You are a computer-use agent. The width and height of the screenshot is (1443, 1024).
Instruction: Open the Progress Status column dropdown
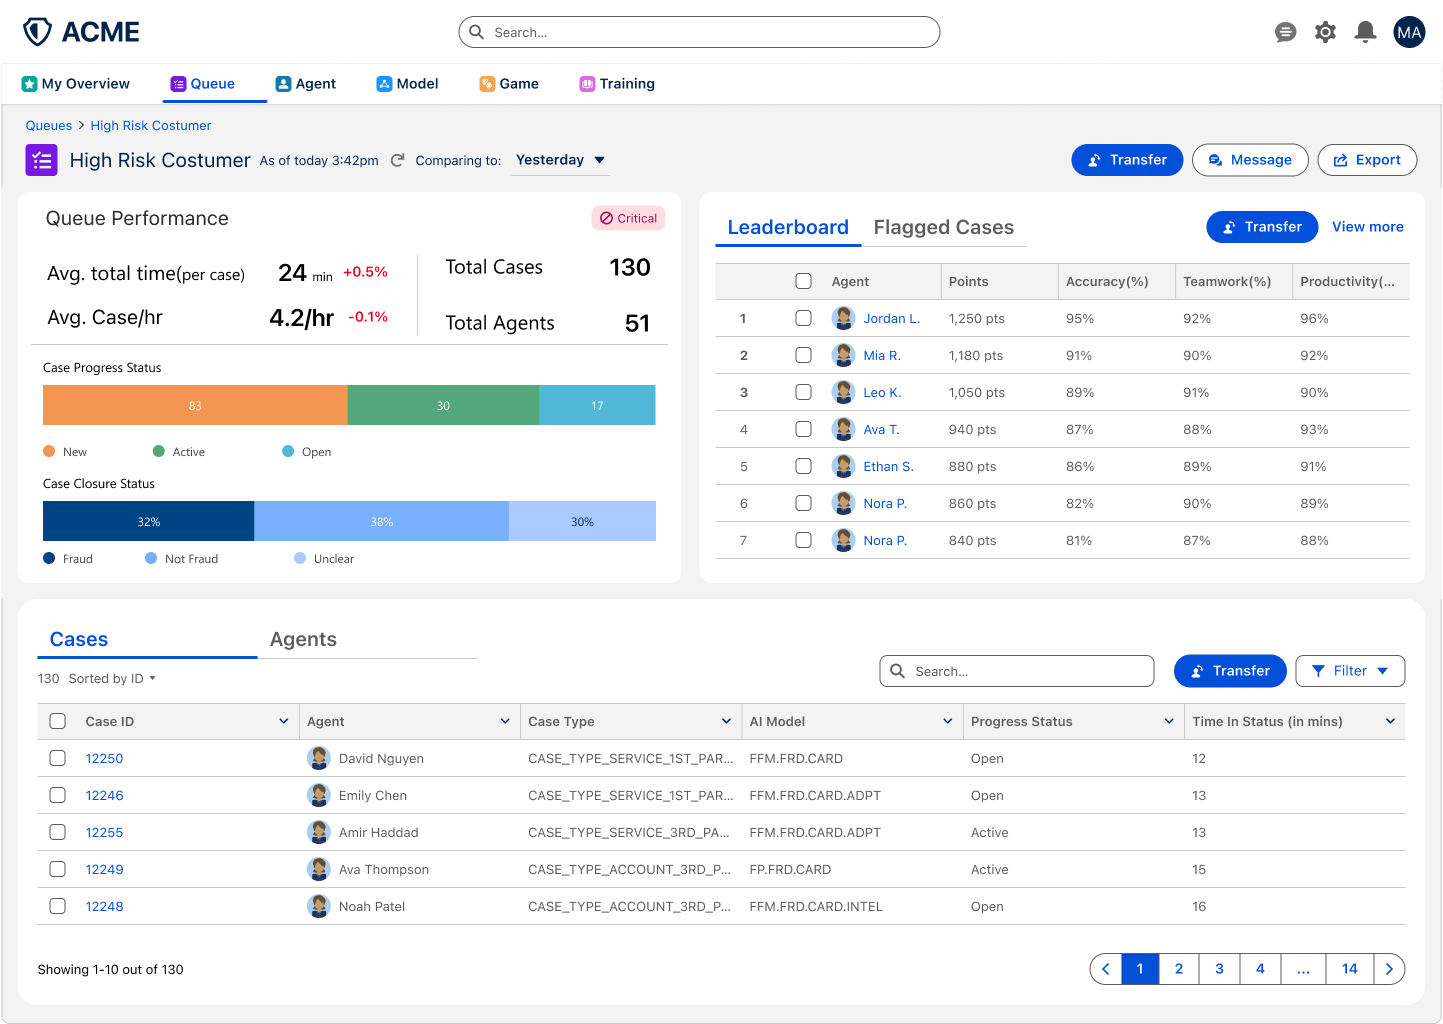click(1169, 721)
